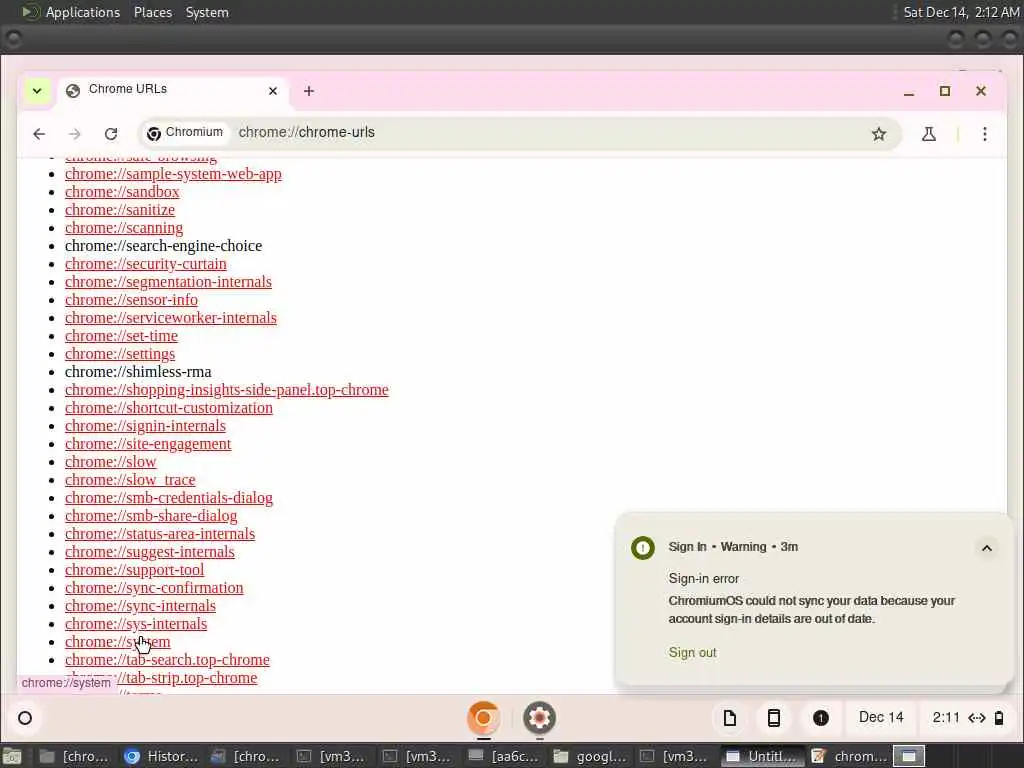Open Settings gear app on the shelf
The width and height of the screenshot is (1024, 768).
coord(539,718)
